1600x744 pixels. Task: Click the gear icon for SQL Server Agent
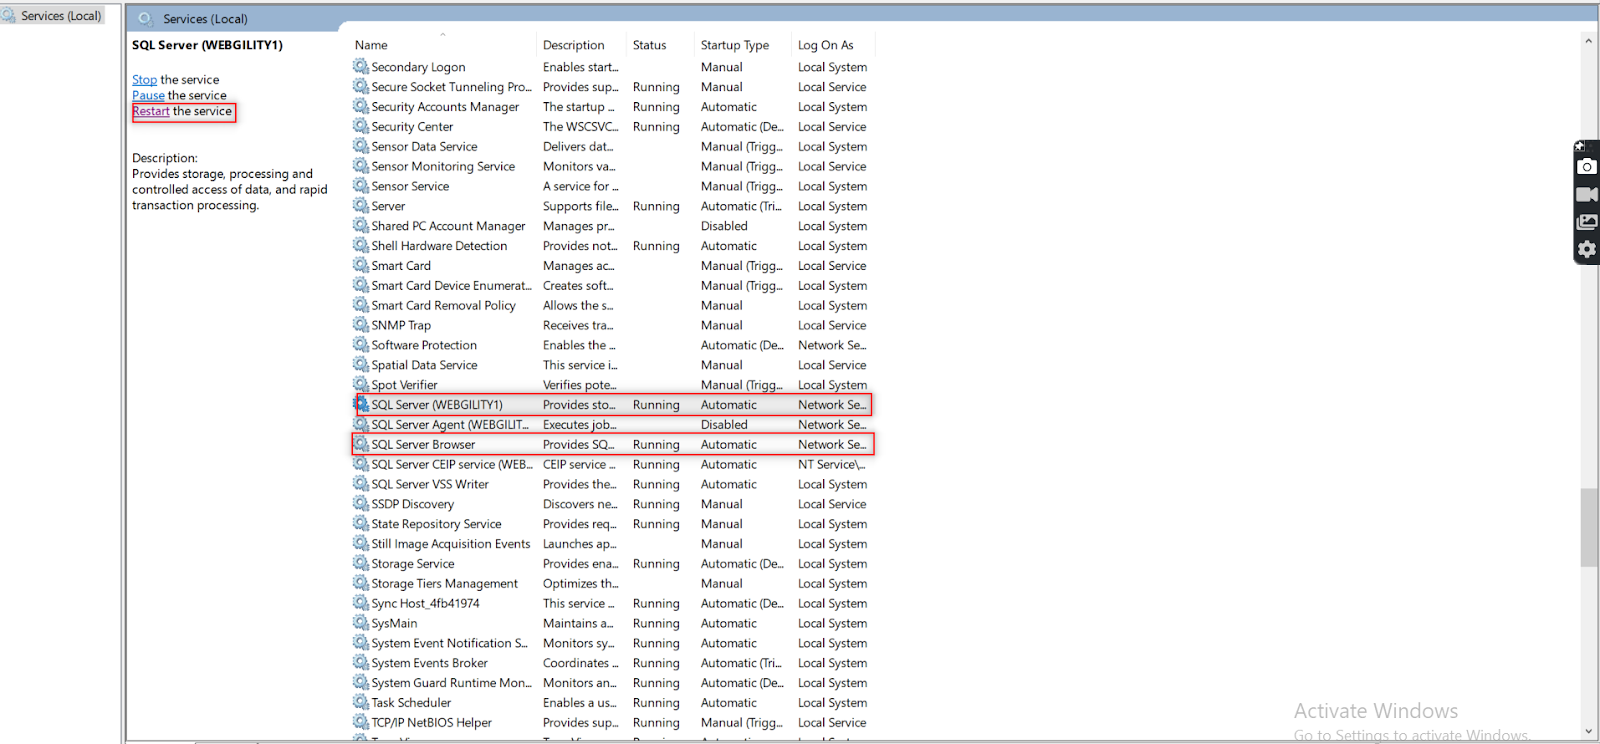click(x=361, y=424)
